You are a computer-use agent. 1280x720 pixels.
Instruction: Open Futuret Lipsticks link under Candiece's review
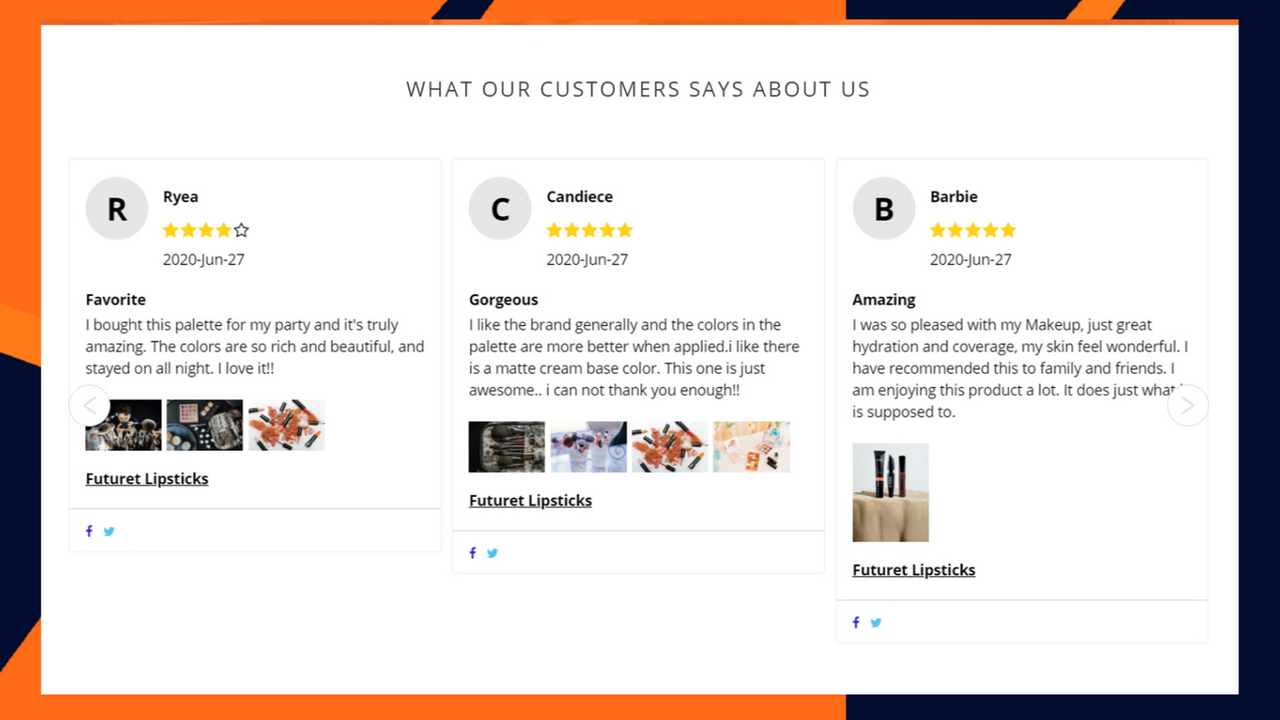tap(530, 501)
